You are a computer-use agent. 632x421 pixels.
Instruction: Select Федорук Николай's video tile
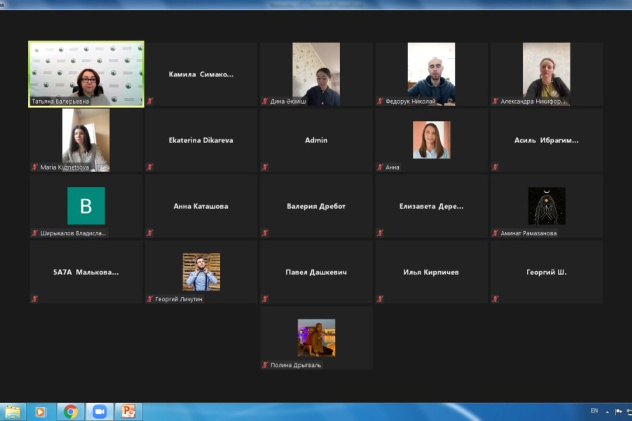coord(432,74)
